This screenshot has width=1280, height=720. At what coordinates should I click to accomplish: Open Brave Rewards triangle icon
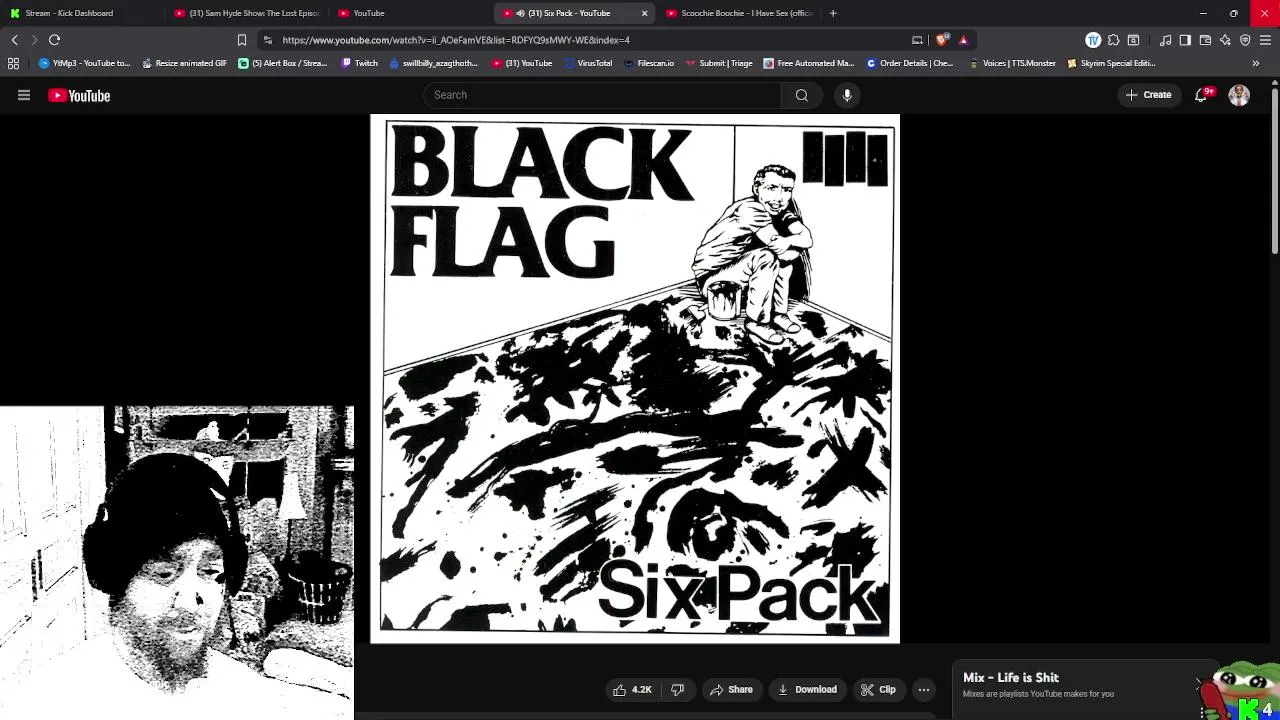point(963,40)
